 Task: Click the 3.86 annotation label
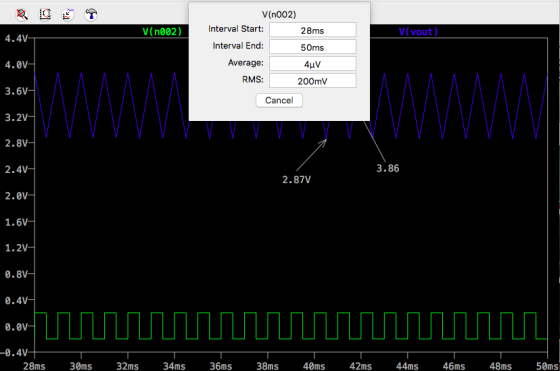pos(388,168)
